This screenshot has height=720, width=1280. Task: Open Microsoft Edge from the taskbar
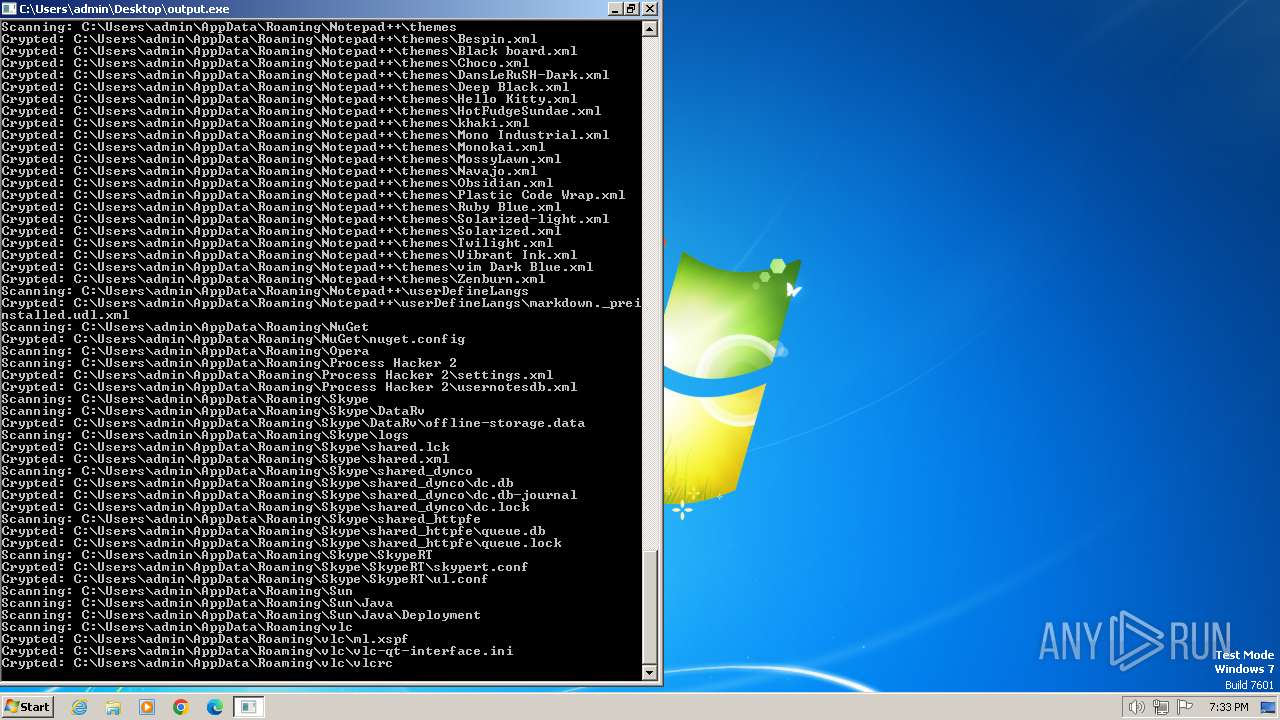pyautogui.click(x=215, y=707)
